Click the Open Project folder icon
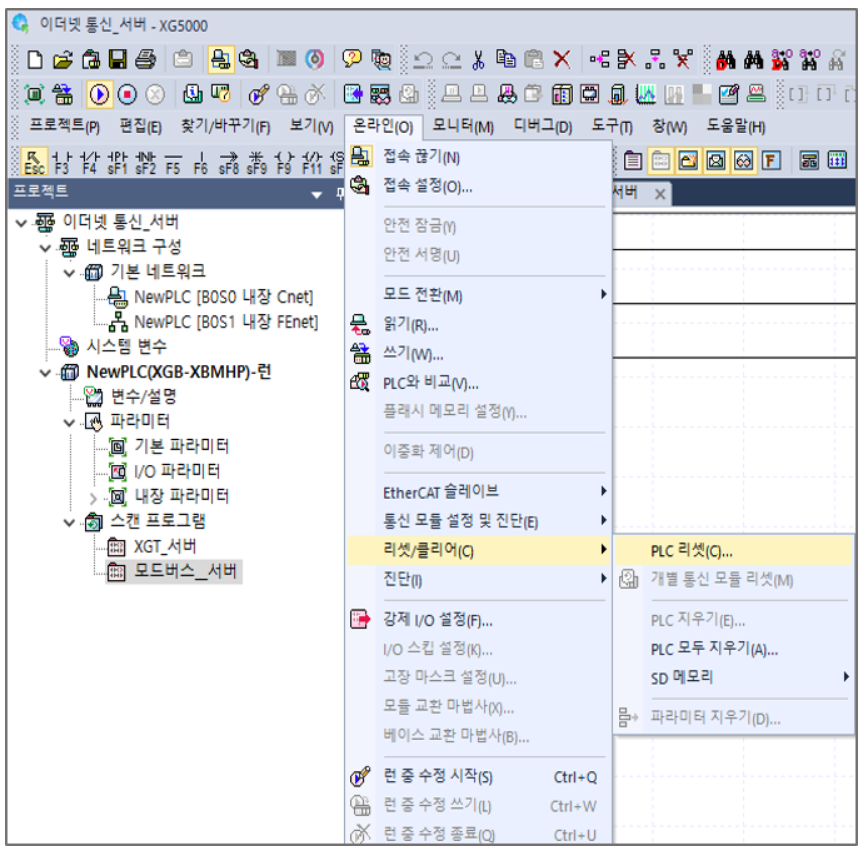Screen dimensions: 862x852 coord(60,60)
